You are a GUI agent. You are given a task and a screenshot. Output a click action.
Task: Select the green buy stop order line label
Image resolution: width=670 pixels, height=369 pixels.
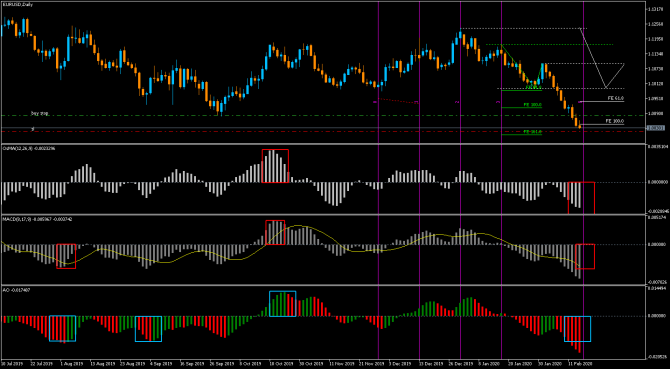point(39,114)
